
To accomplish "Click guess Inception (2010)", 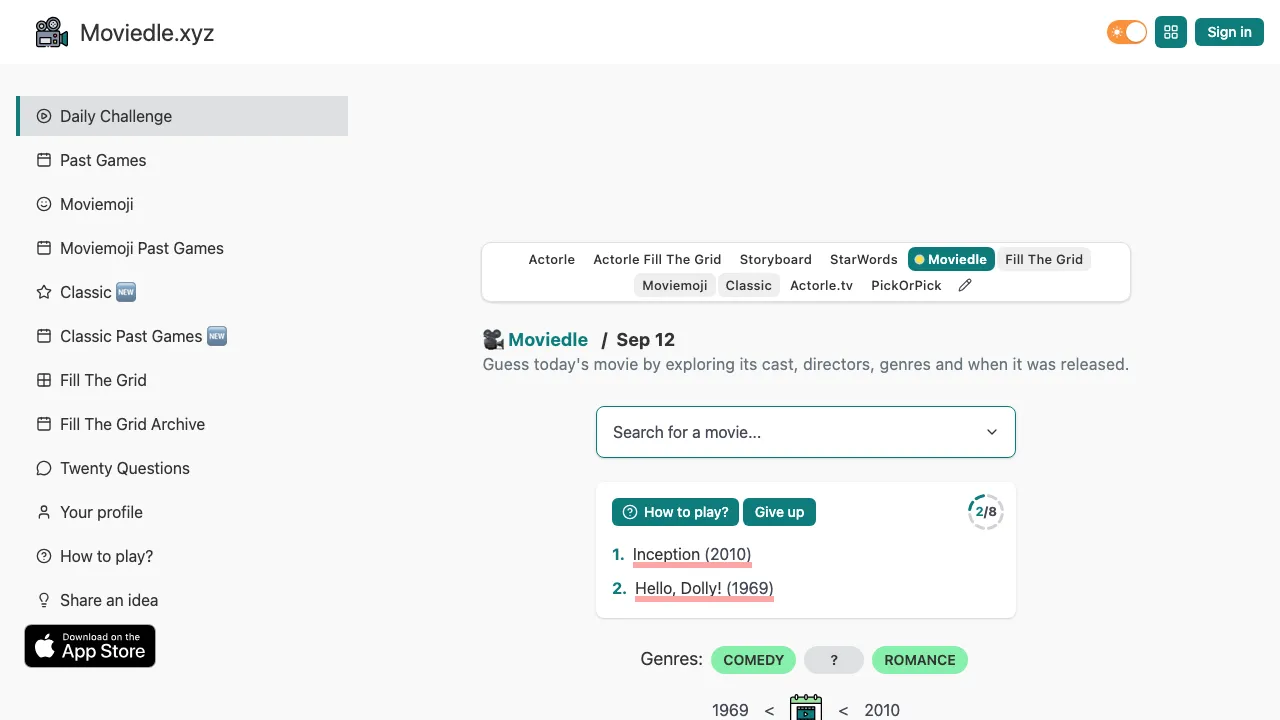I will (692, 554).
